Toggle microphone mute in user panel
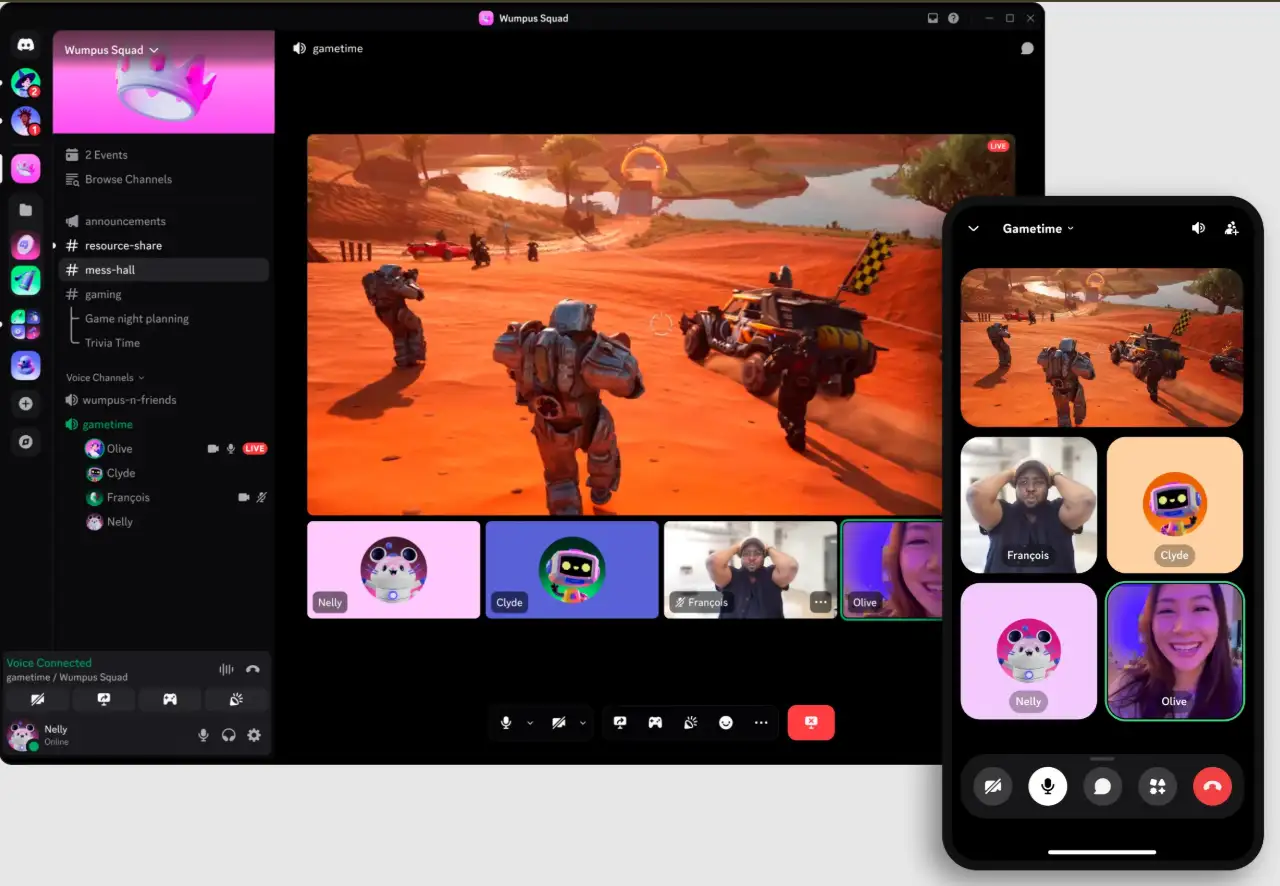This screenshot has width=1280, height=886. 203,735
